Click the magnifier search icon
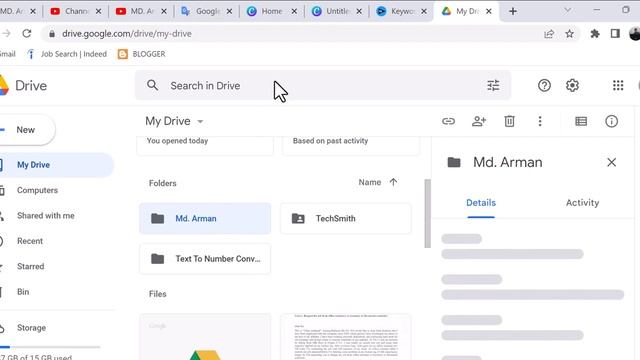The image size is (640, 360). [x=152, y=85]
